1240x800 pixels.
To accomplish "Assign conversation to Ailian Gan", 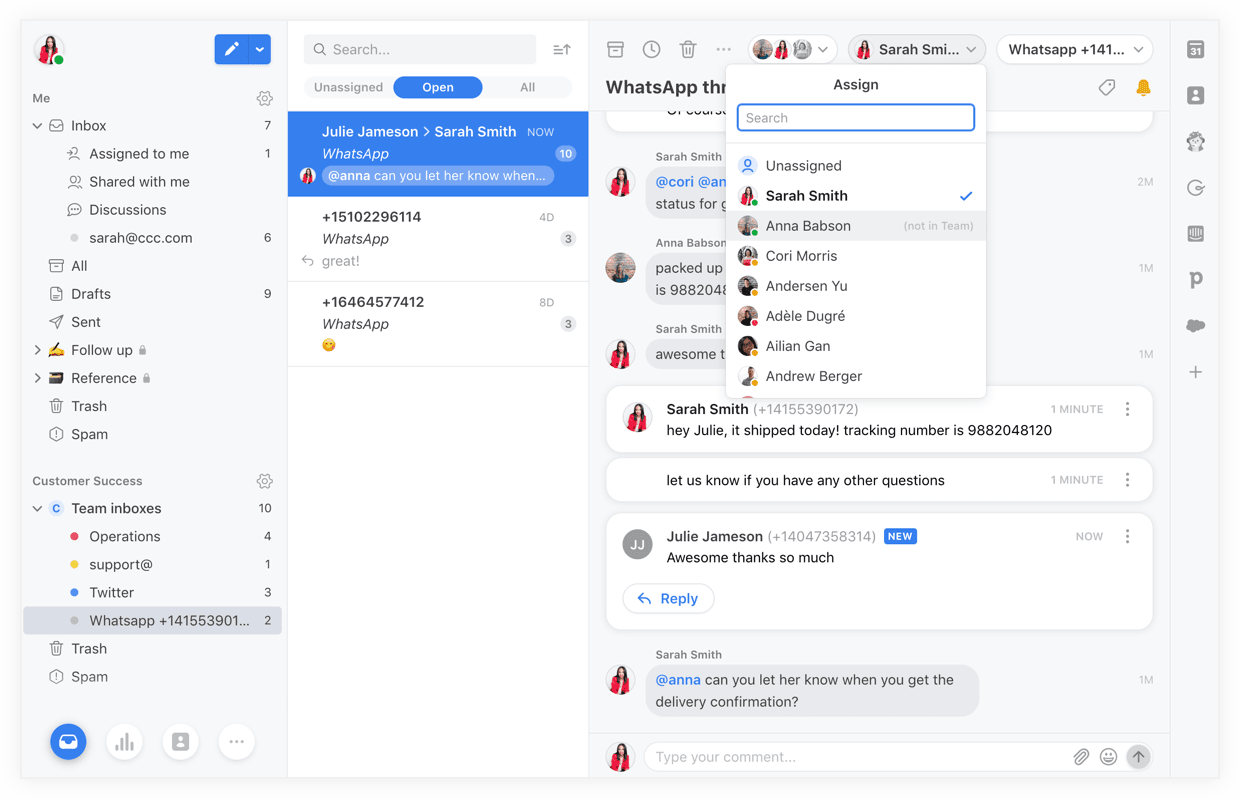I will point(856,346).
